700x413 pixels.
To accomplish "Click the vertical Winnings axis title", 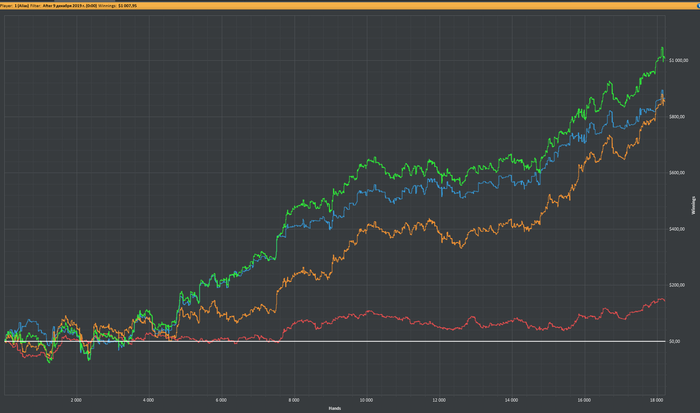I will coord(693,205).
